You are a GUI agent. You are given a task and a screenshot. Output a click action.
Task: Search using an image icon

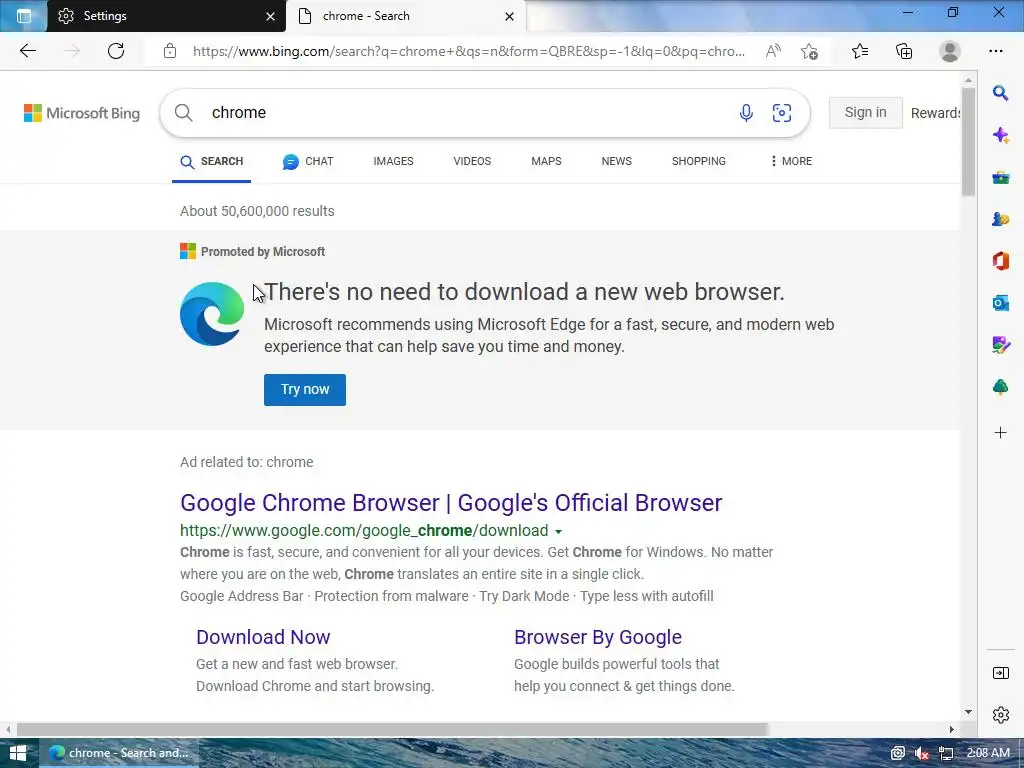coord(782,113)
